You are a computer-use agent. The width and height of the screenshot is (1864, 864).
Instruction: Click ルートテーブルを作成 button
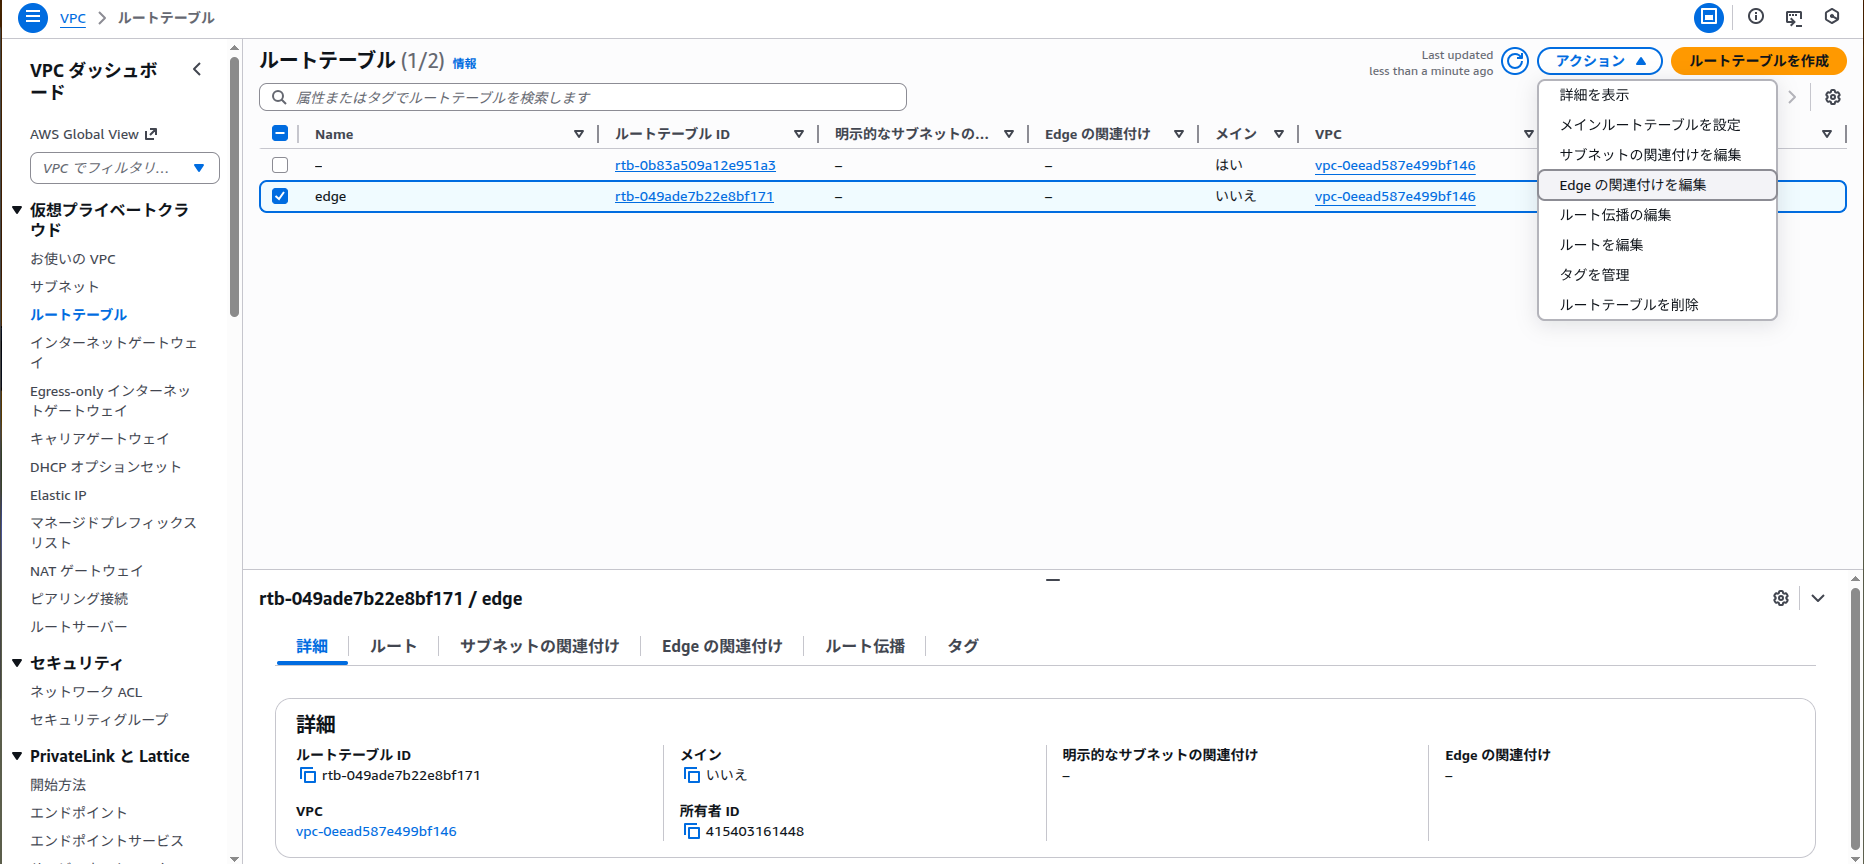(1759, 61)
